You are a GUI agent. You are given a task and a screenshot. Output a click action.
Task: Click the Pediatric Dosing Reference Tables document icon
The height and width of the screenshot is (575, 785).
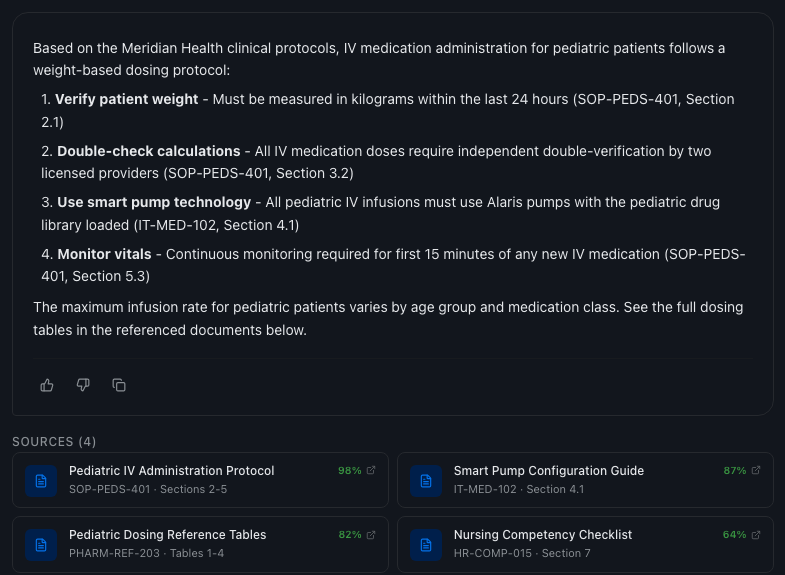click(41, 544)
